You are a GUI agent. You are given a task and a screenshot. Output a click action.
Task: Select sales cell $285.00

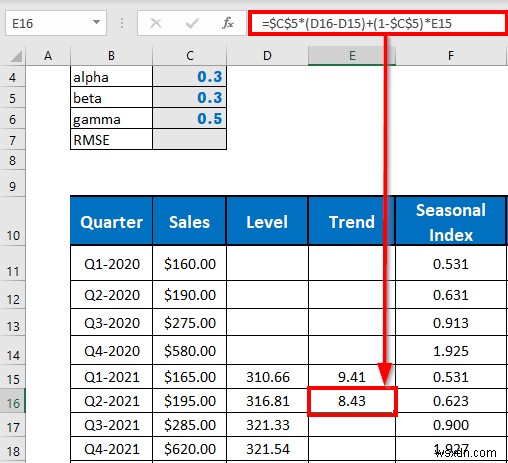pyautogui.click(x=189, y=425)
